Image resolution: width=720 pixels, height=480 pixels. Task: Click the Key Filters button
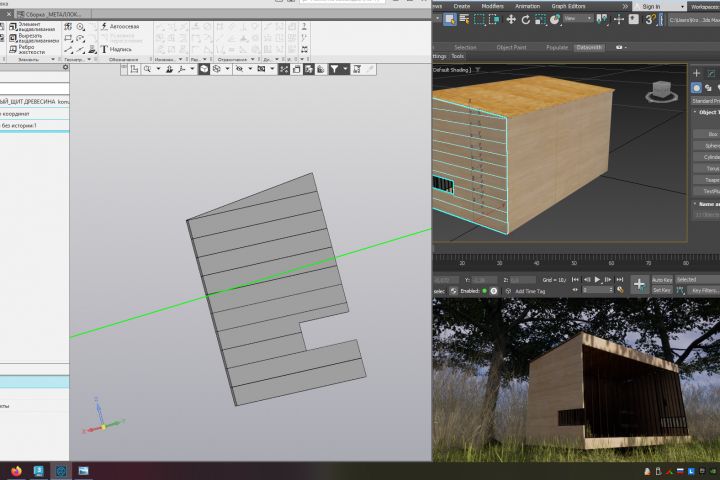click(x=704, y=290)
